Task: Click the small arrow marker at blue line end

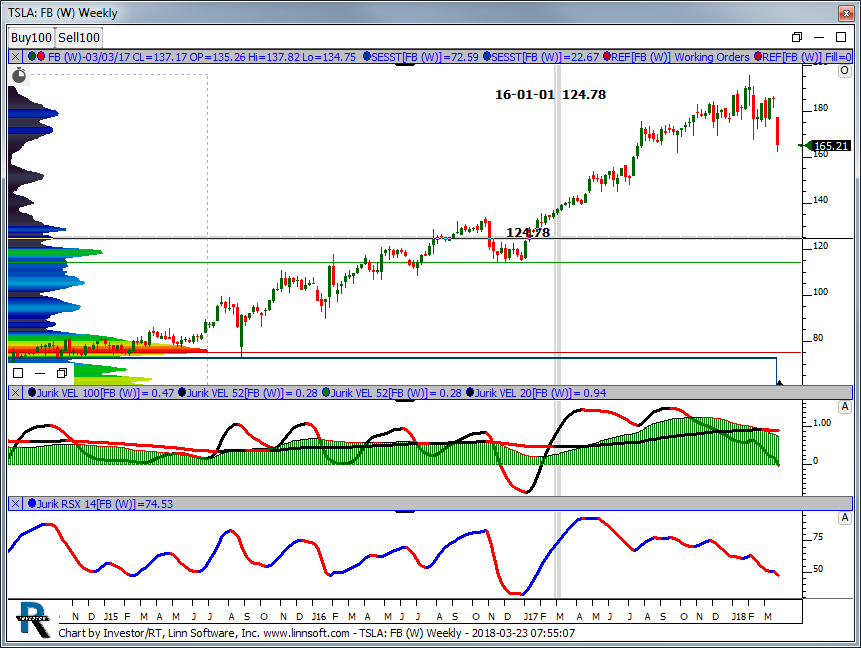Action: pos(779,383)
